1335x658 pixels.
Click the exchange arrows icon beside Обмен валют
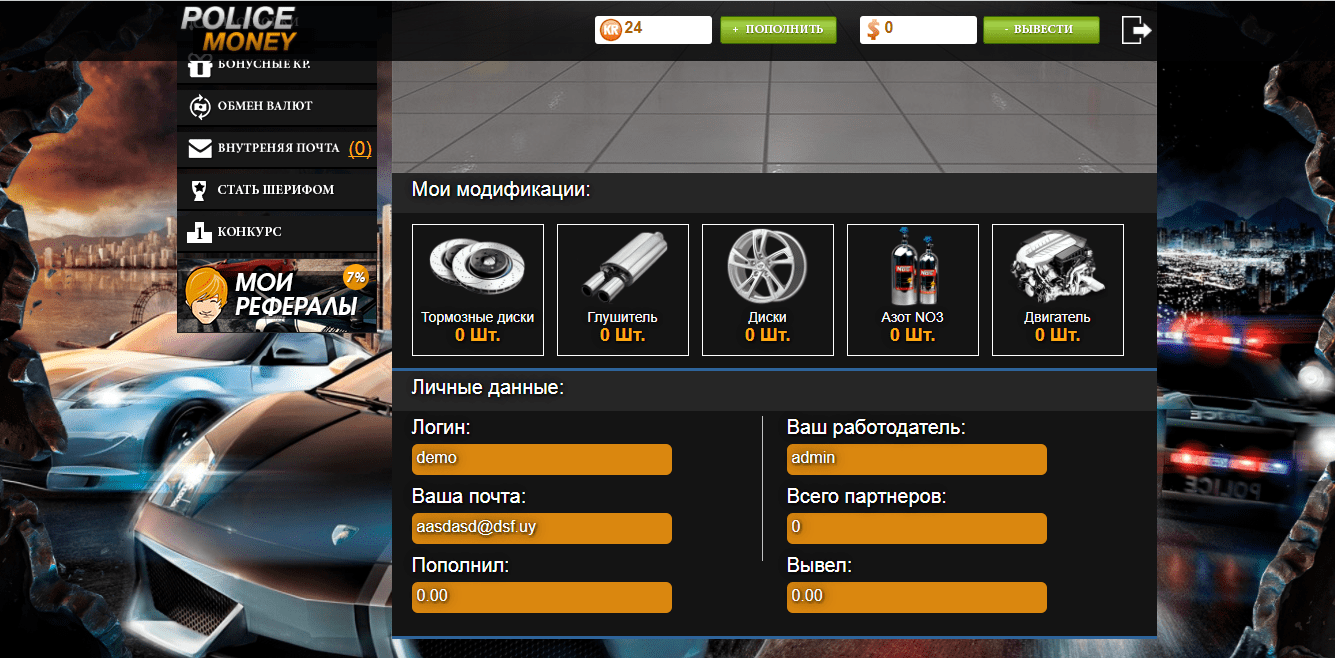199,106
